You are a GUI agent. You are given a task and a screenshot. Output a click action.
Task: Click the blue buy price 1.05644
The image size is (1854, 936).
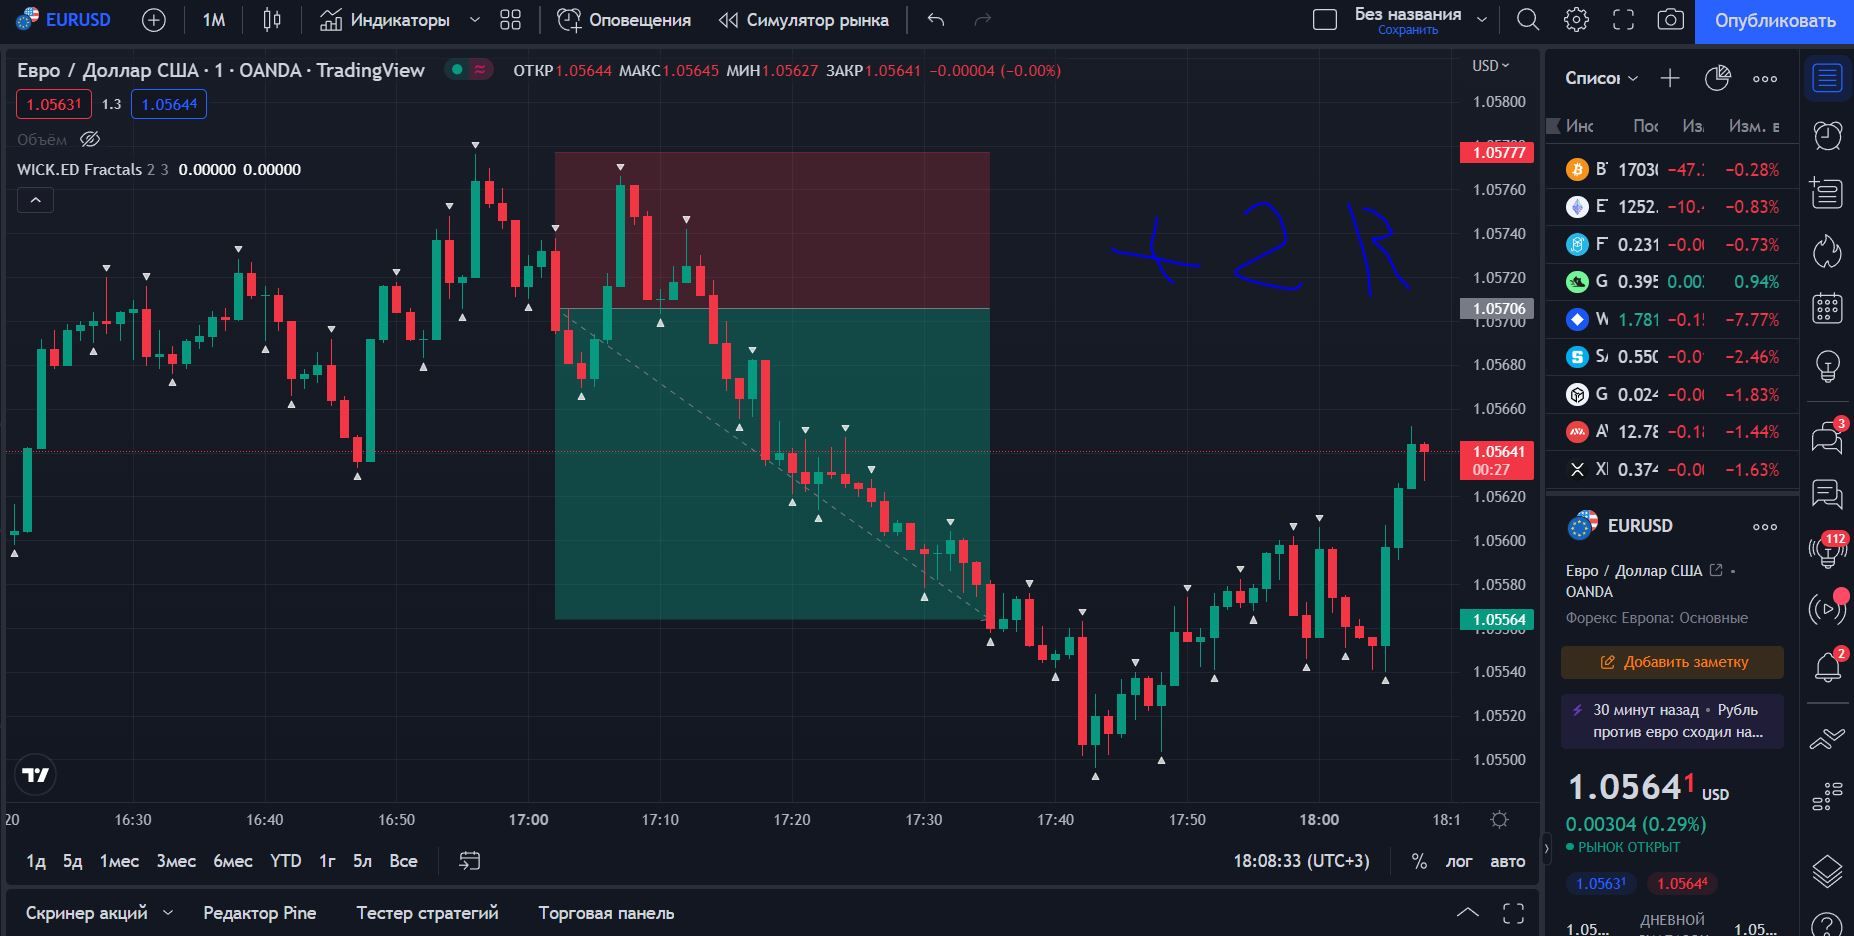pos(168,104)
